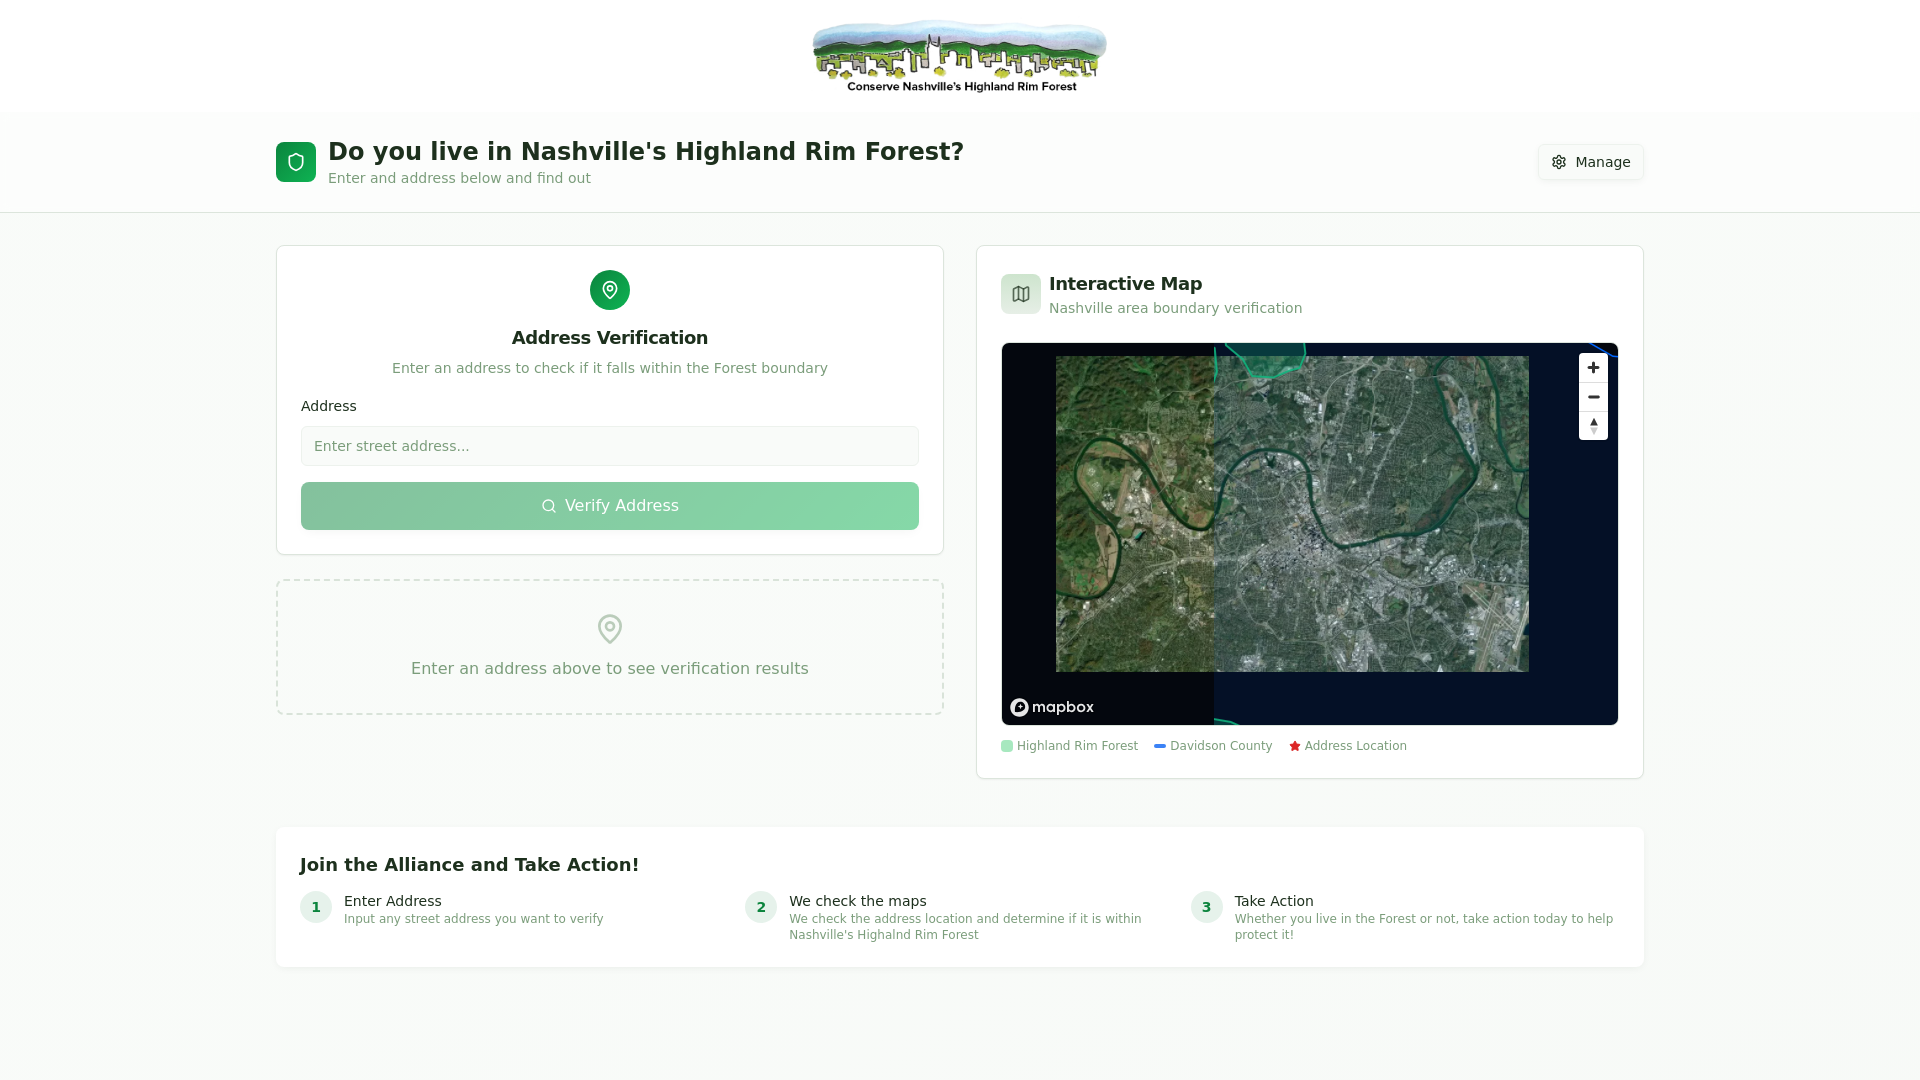Click 'Nashville area boundary verification' subtitle

1175,308
